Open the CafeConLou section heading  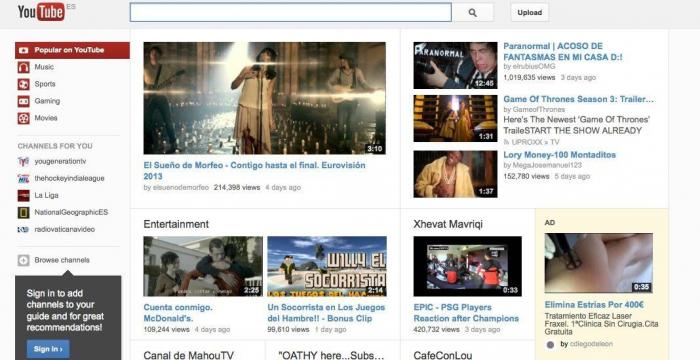[x=442, y=355]
